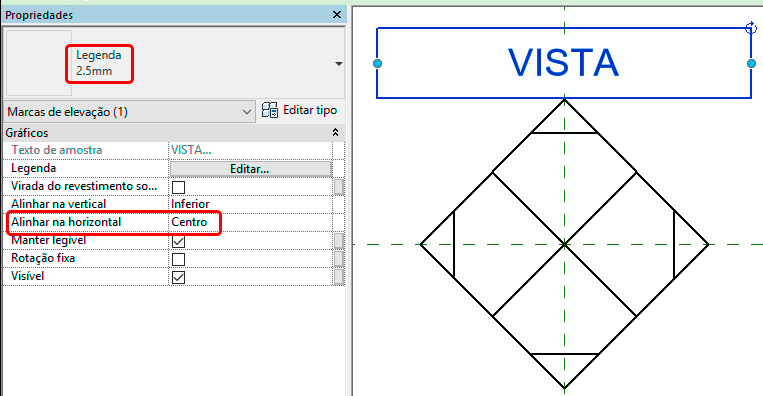Close the Propriedades panel
Viewport: 763px width, 396px height.
point(337,15)
